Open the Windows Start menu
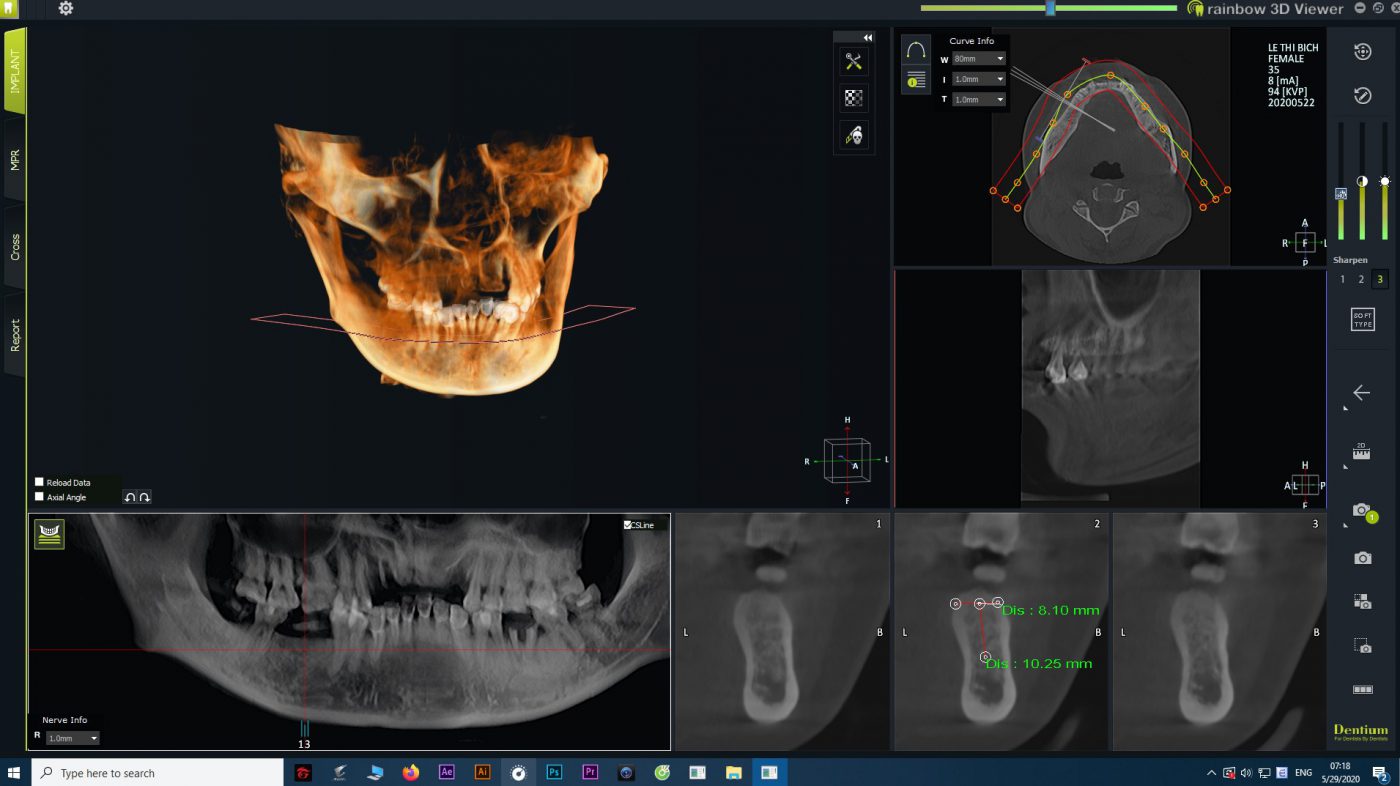Image resolution: width=1400 pixels, height=786 pixels. pyautogui.click(x=15, y=772)
